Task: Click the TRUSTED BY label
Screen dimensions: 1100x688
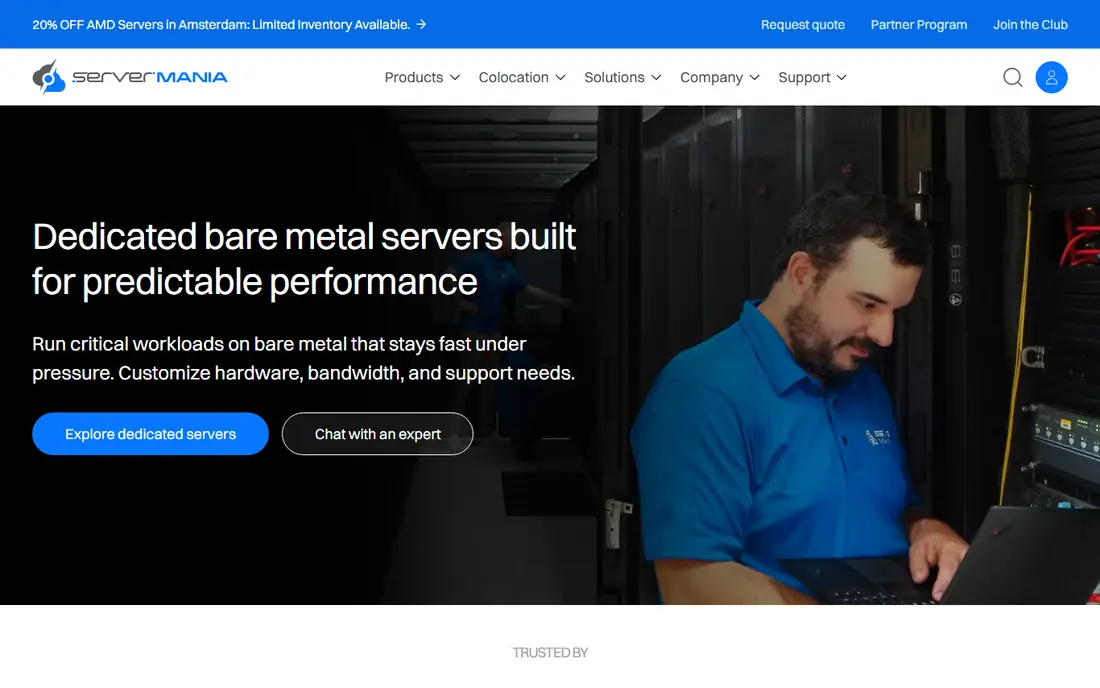Action: pos(550,652)
